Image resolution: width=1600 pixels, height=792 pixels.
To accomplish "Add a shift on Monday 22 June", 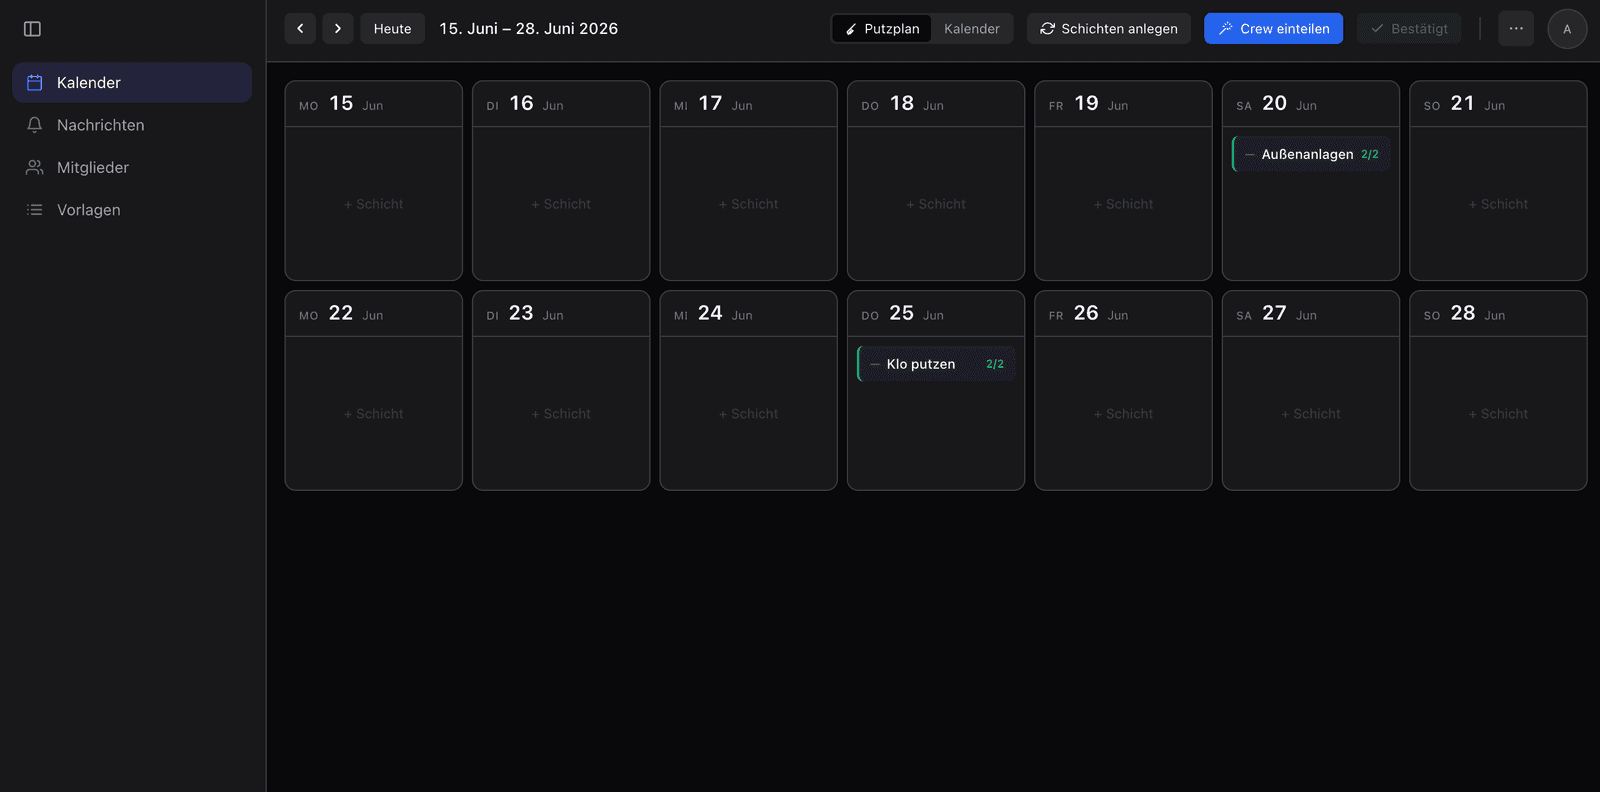I will 374,414.
